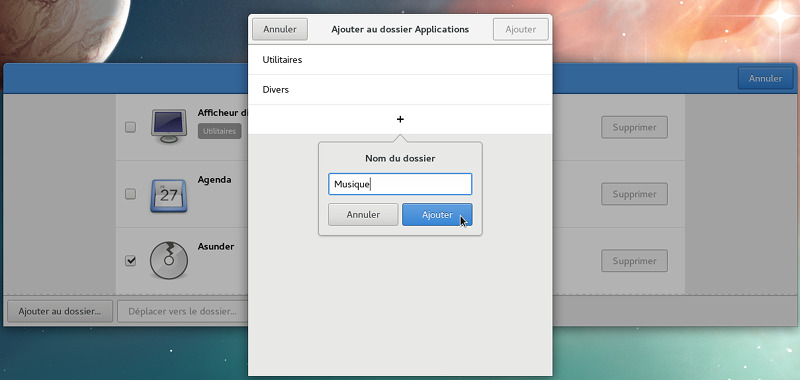
Task: Click the Agenda calendar icon
Action: (168, 195)
